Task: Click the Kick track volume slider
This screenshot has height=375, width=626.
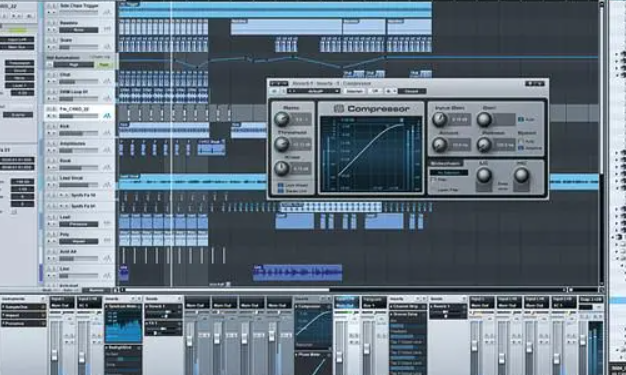Action: click(78, 133)
